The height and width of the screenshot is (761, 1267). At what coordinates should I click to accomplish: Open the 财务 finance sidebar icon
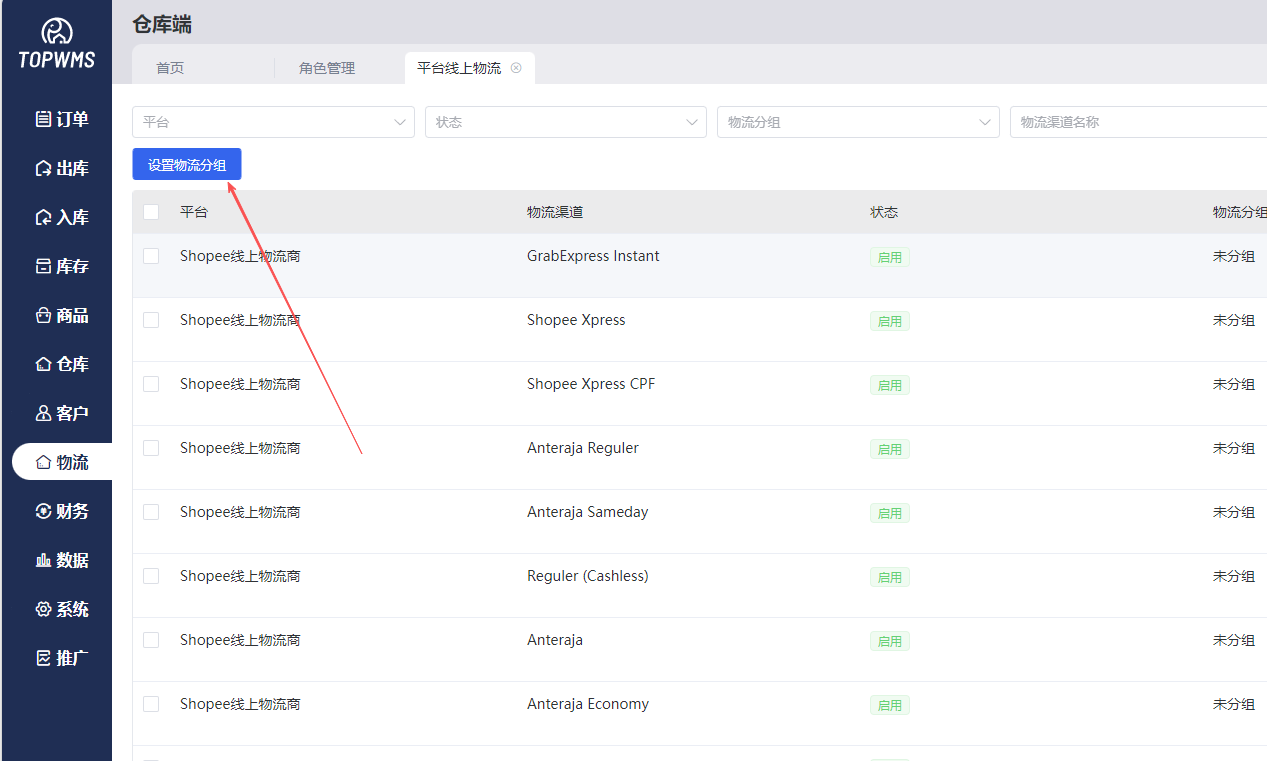[43, 511]
